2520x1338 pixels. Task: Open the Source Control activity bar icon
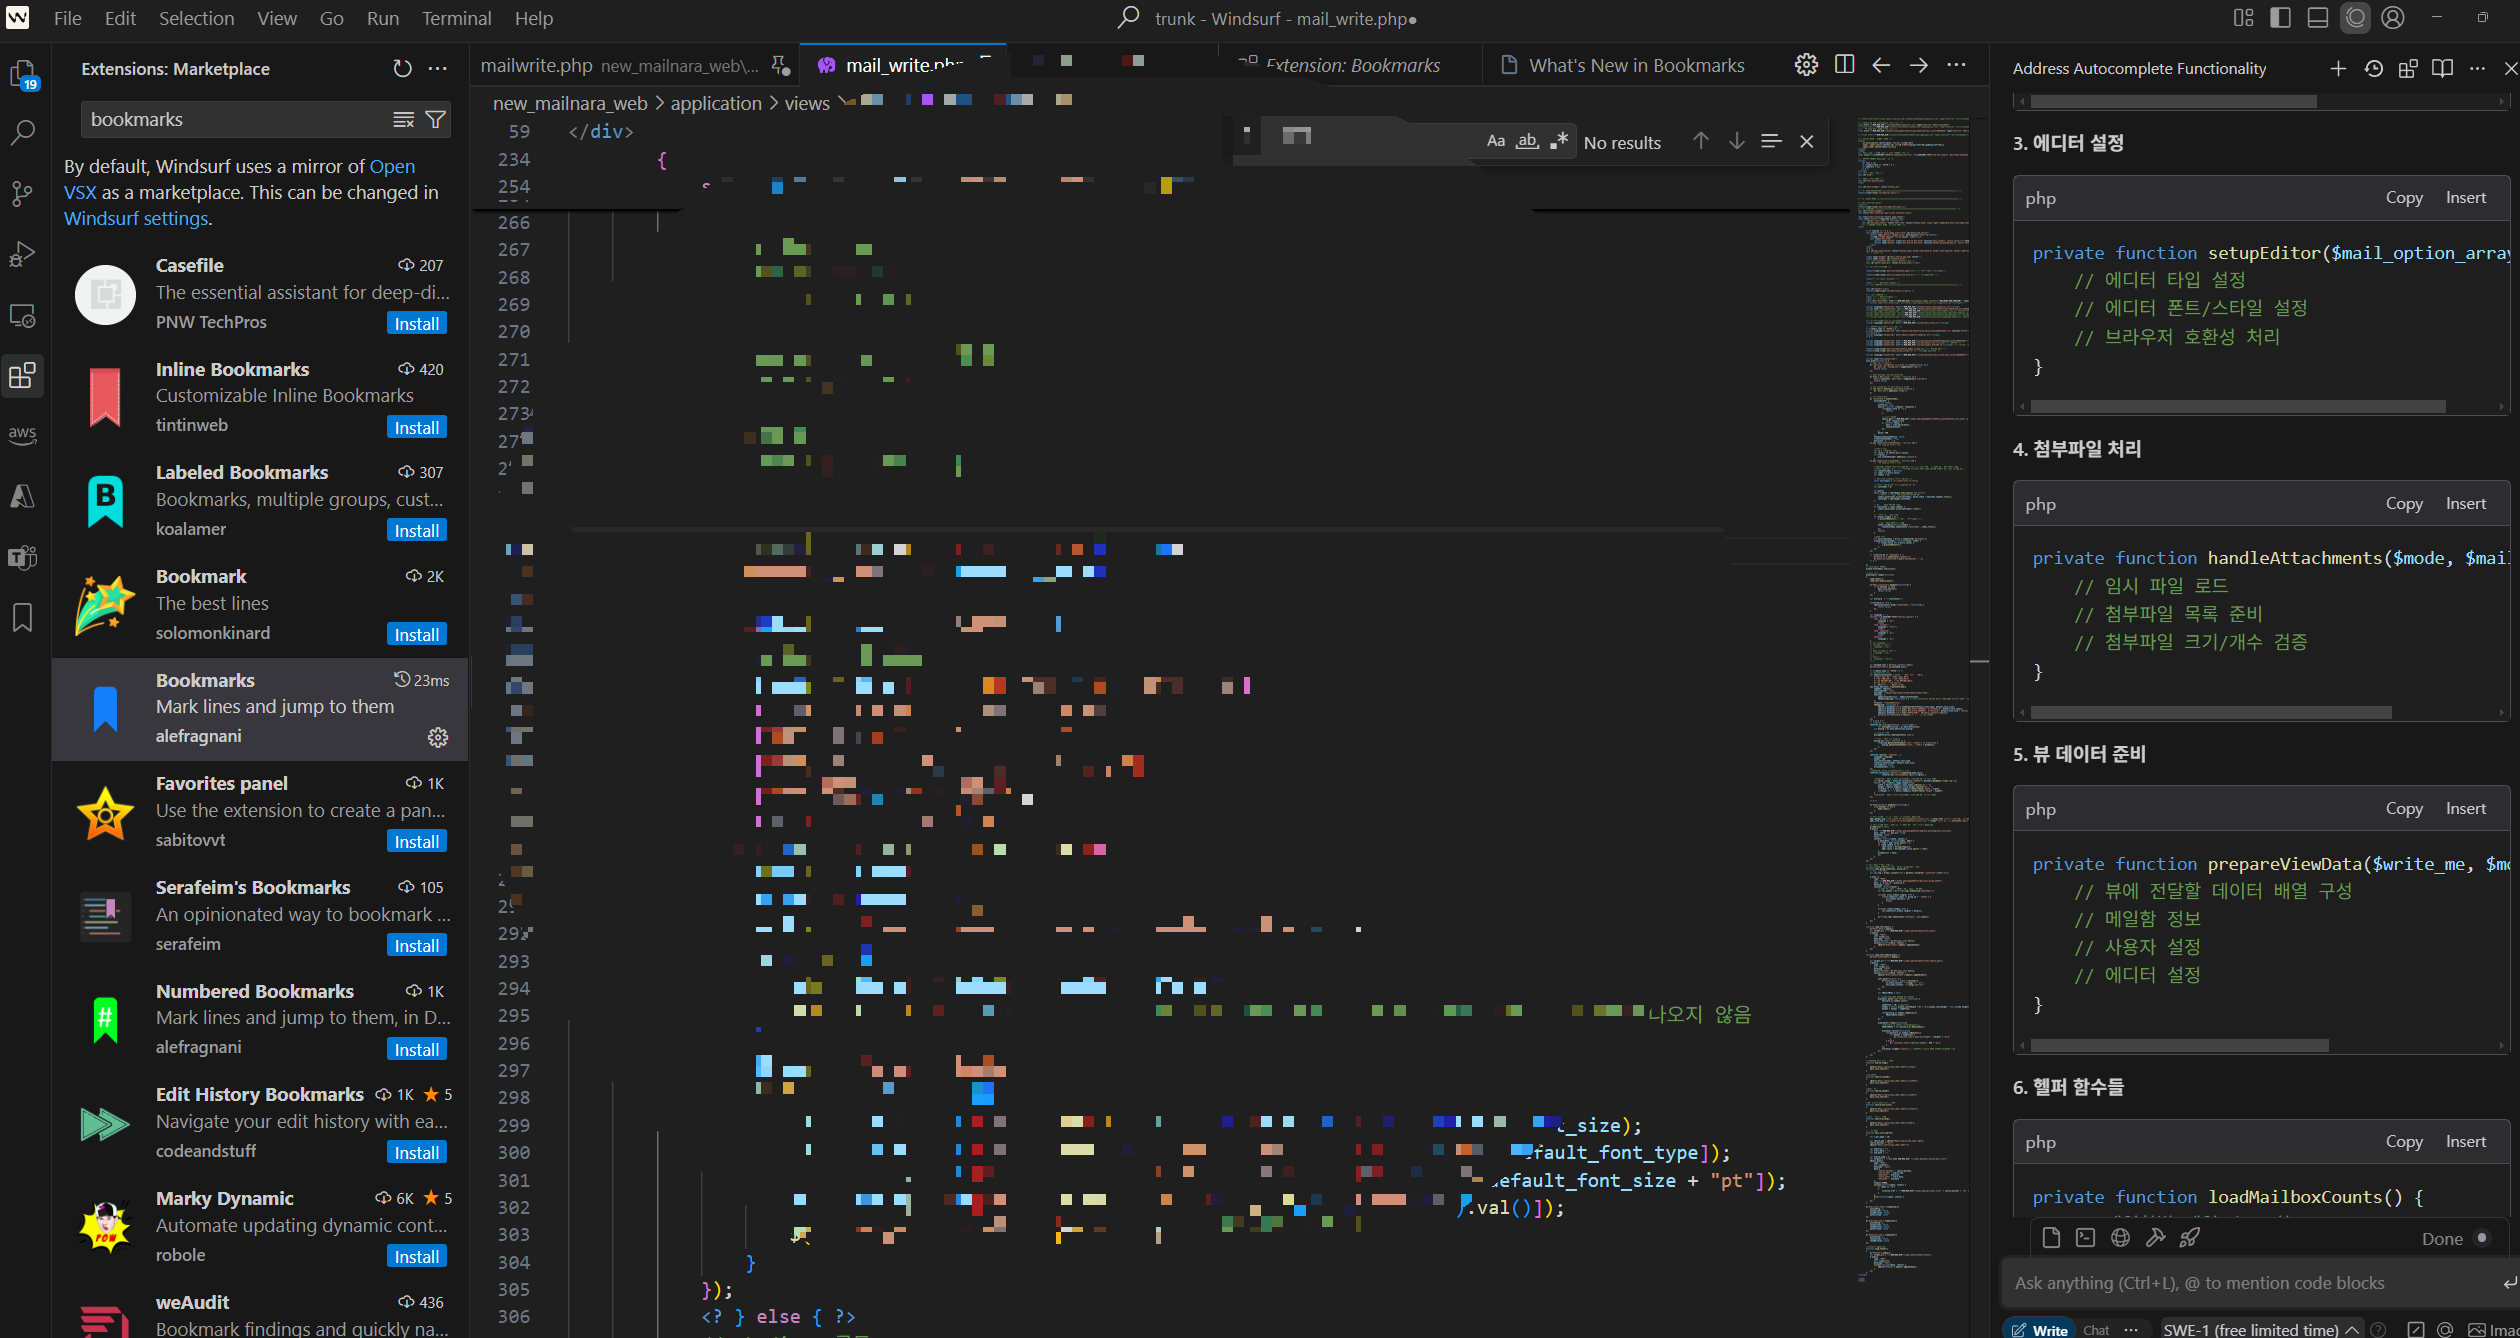22,193
